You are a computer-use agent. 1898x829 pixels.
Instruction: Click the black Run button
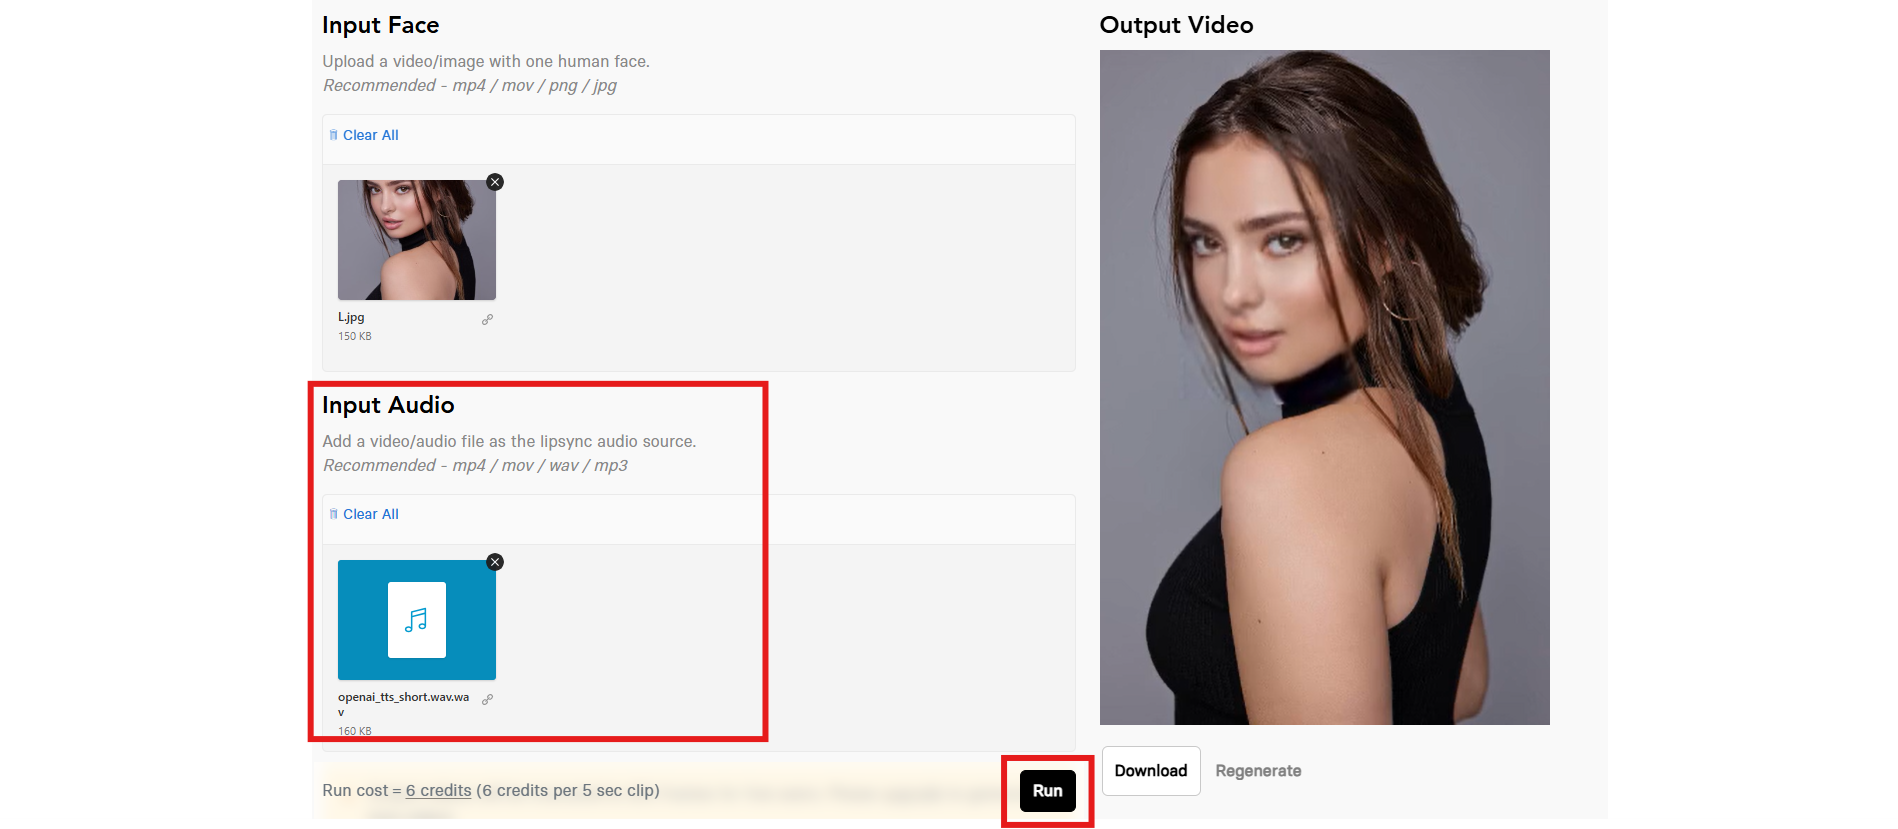pyautogui.click(x=1048, y=791)
